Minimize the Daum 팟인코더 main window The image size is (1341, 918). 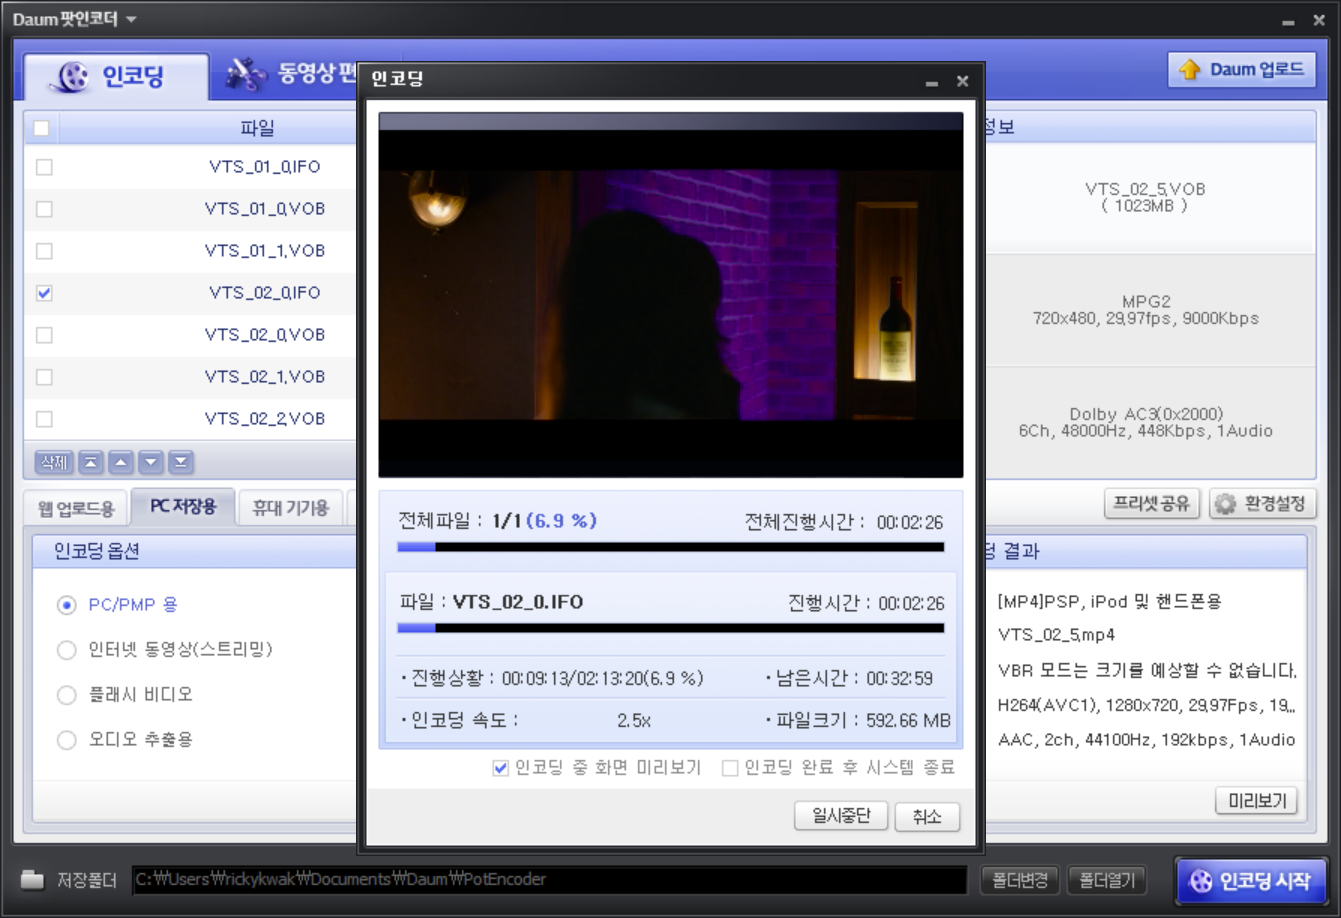[1288, 22]
